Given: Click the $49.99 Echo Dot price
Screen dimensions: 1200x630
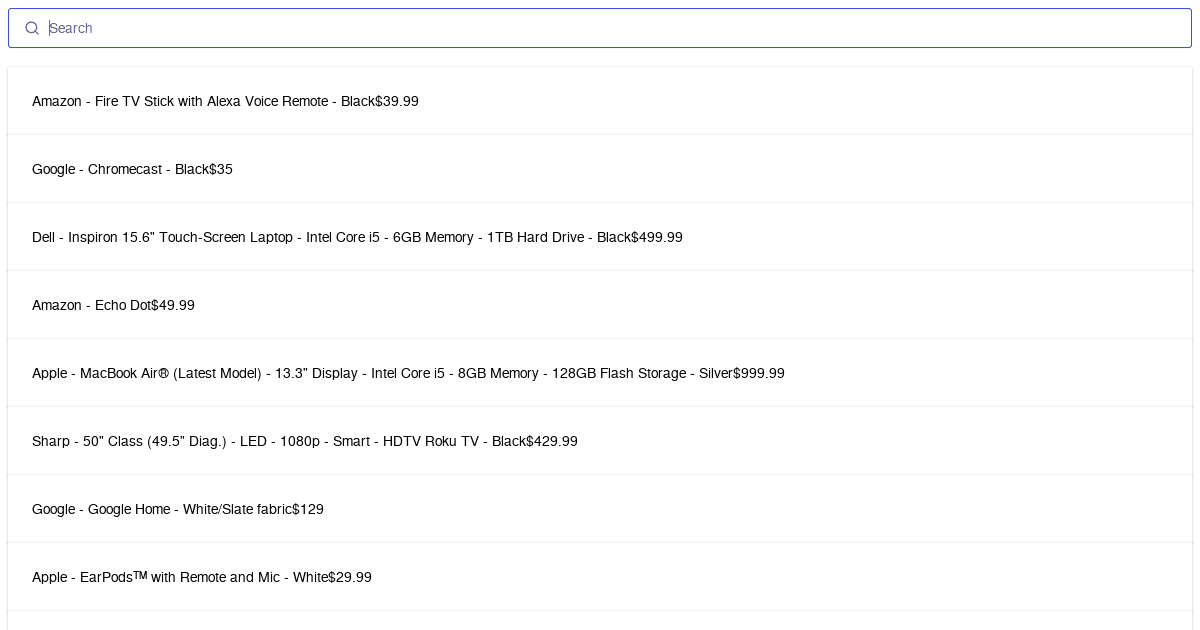Looking at the screenshot, I should [x=173, y=305].
